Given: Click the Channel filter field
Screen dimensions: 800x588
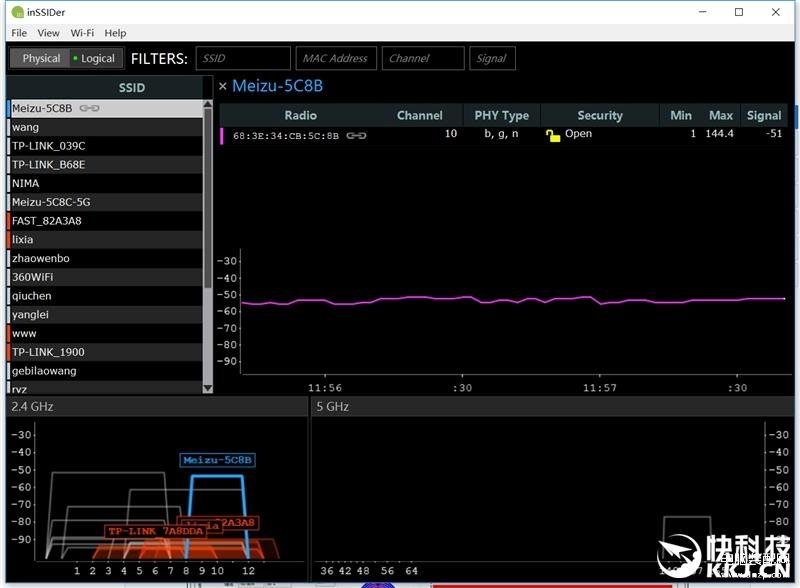Looking at the screenshot, I should tap(423, 58).
